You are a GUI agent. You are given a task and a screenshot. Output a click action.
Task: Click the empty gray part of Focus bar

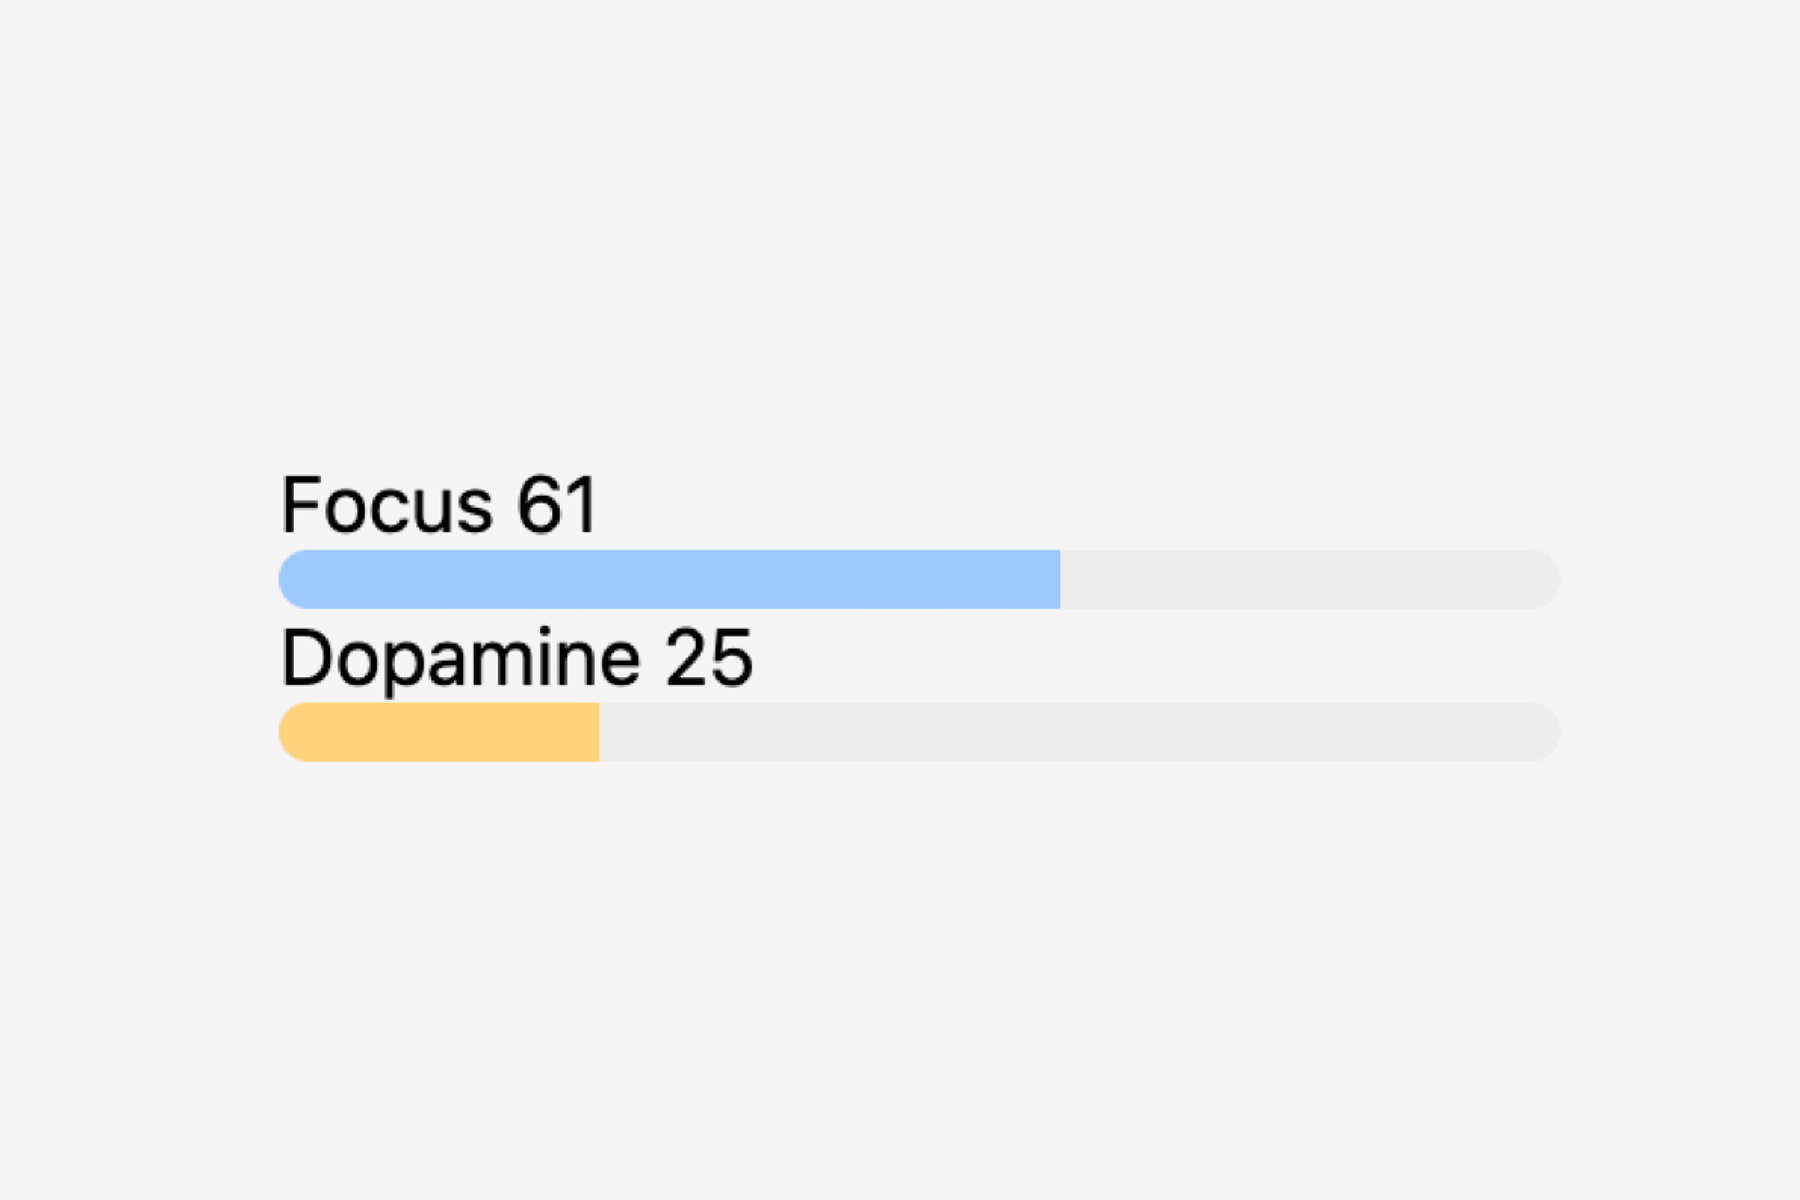[x=1310, y=579]
